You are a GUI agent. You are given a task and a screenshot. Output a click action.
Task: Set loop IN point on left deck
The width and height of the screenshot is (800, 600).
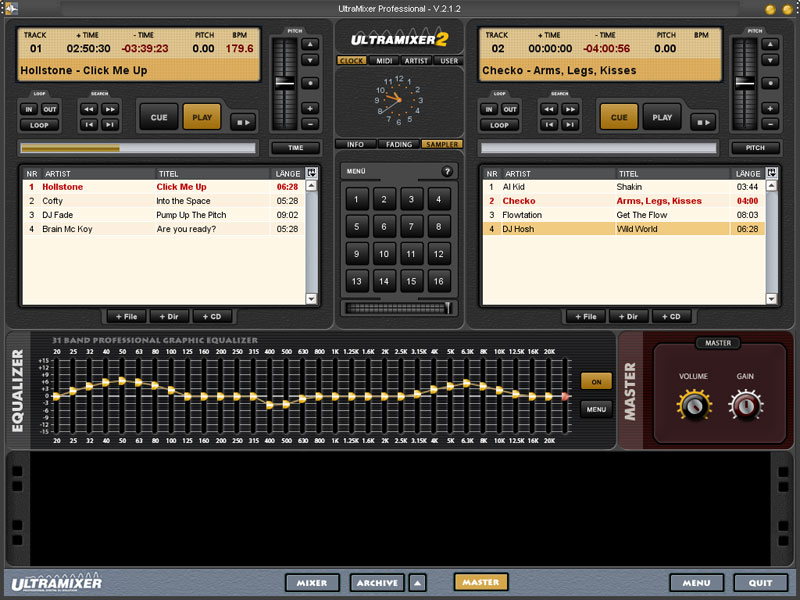pos(29,109)
